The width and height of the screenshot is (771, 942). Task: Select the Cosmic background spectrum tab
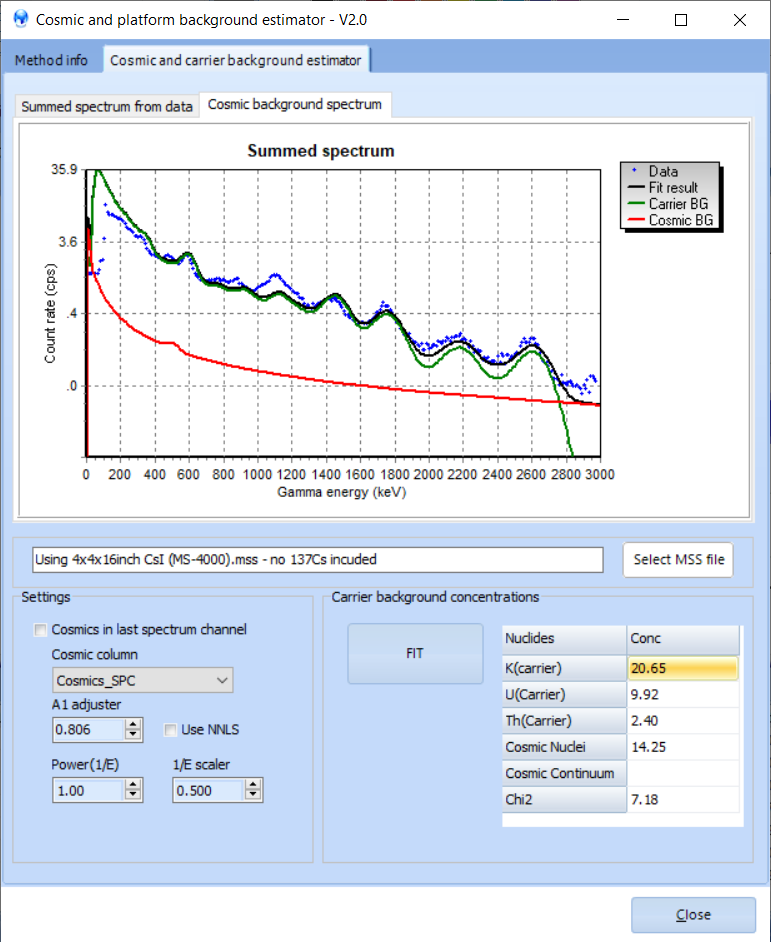pos(295,105)
